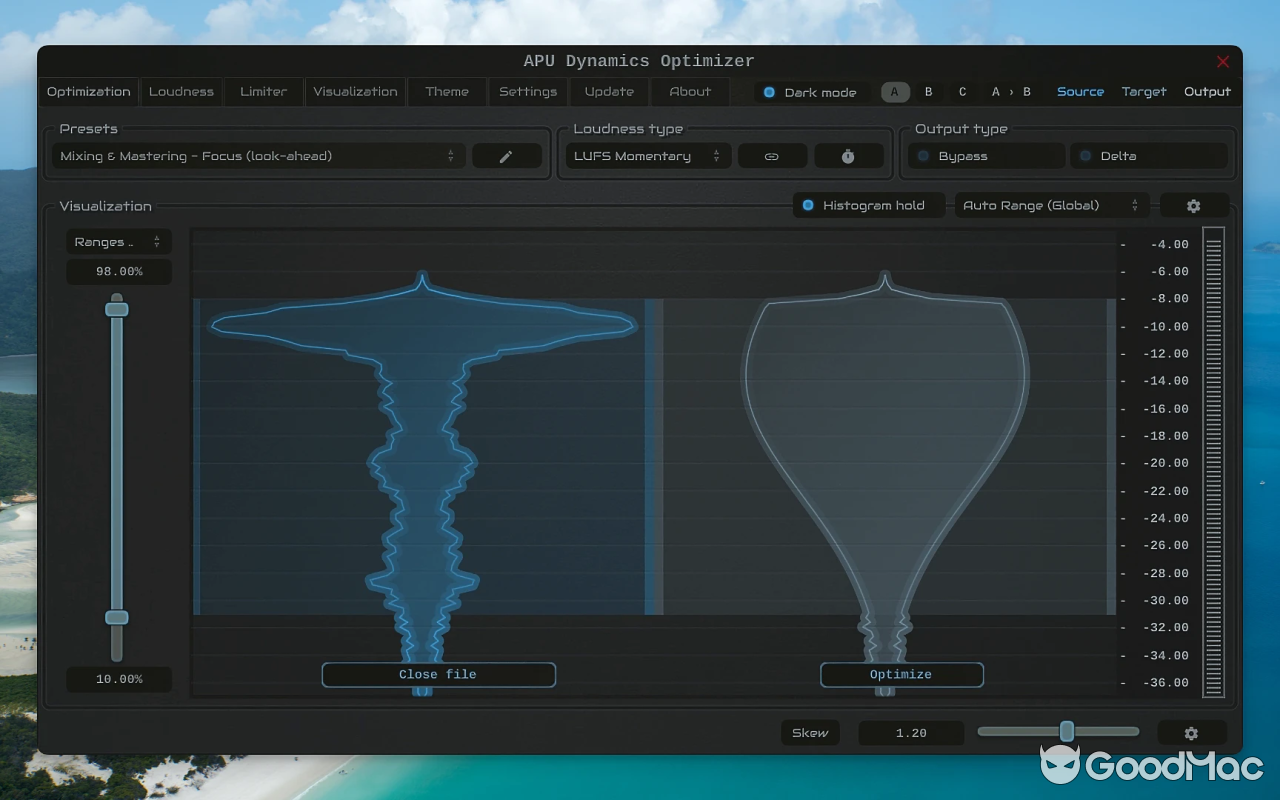Click the link icon in Loudness type
The width and height of the screenshot is (1280, 800).
[x=772, y=156]
